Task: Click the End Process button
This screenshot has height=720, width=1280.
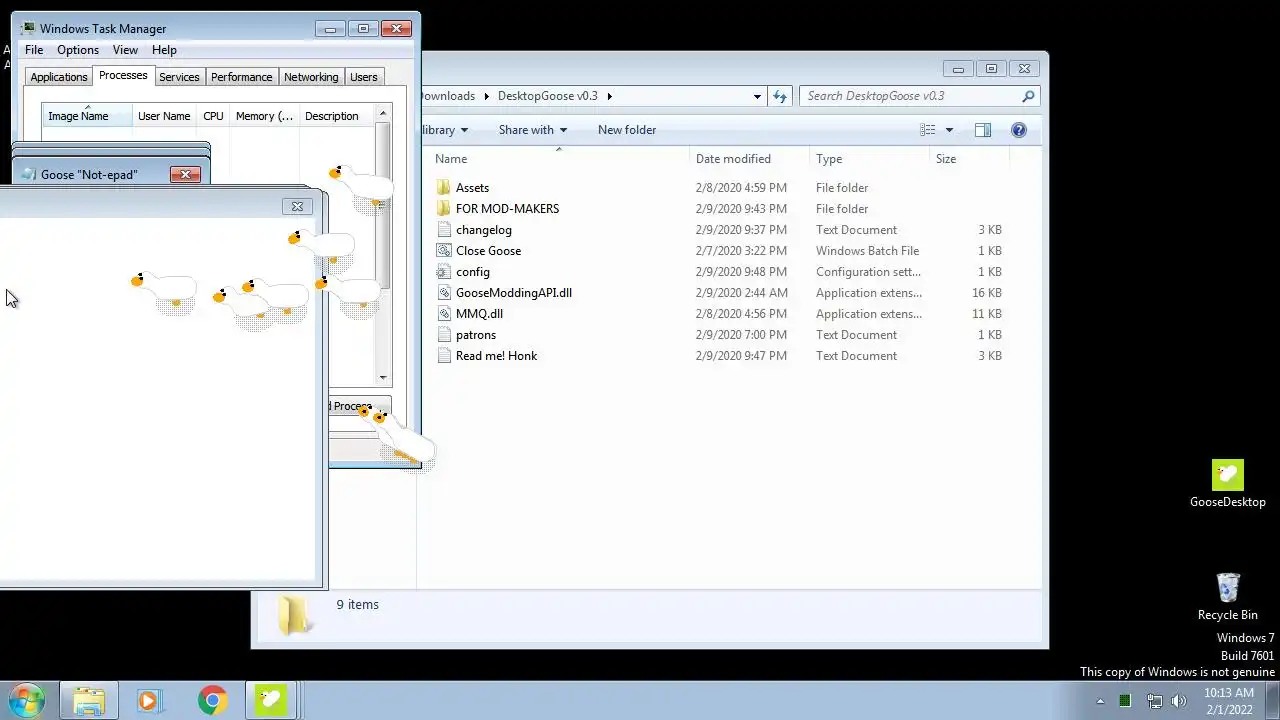Action: [359, 406]
